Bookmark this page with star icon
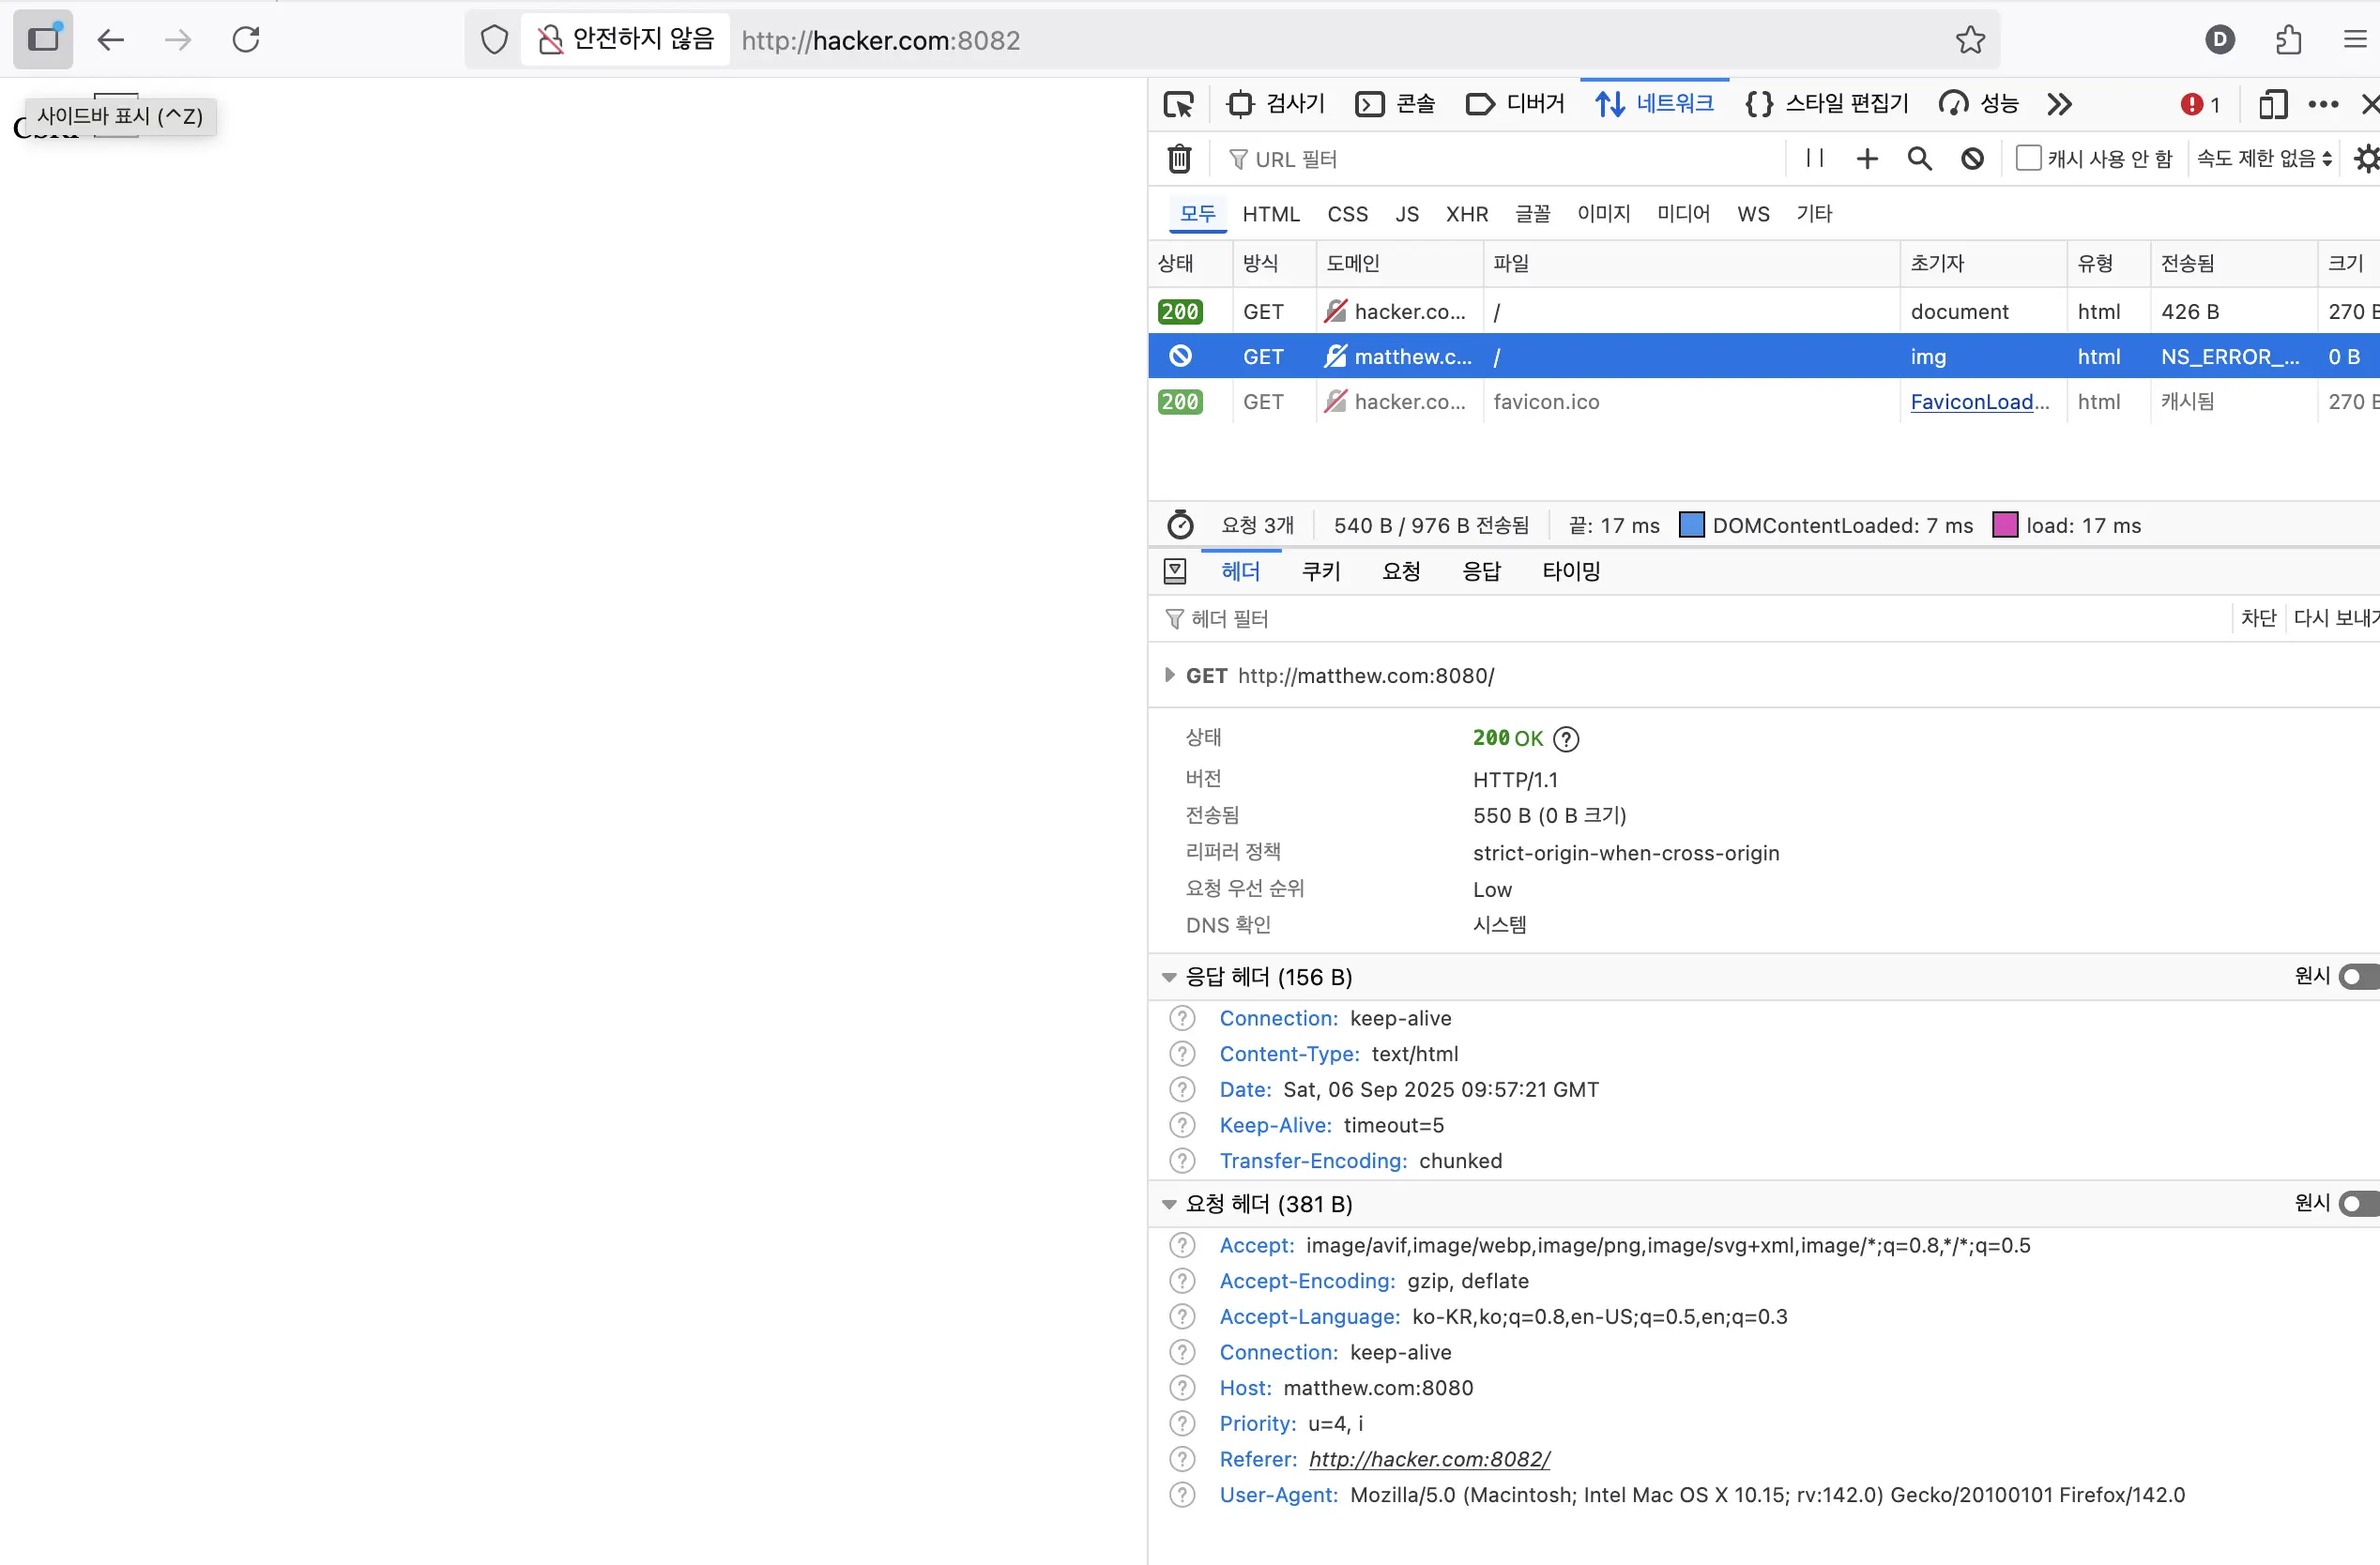This screenshot has height=1565, width=2380. pyautogui.click(x=1969, y=40)
